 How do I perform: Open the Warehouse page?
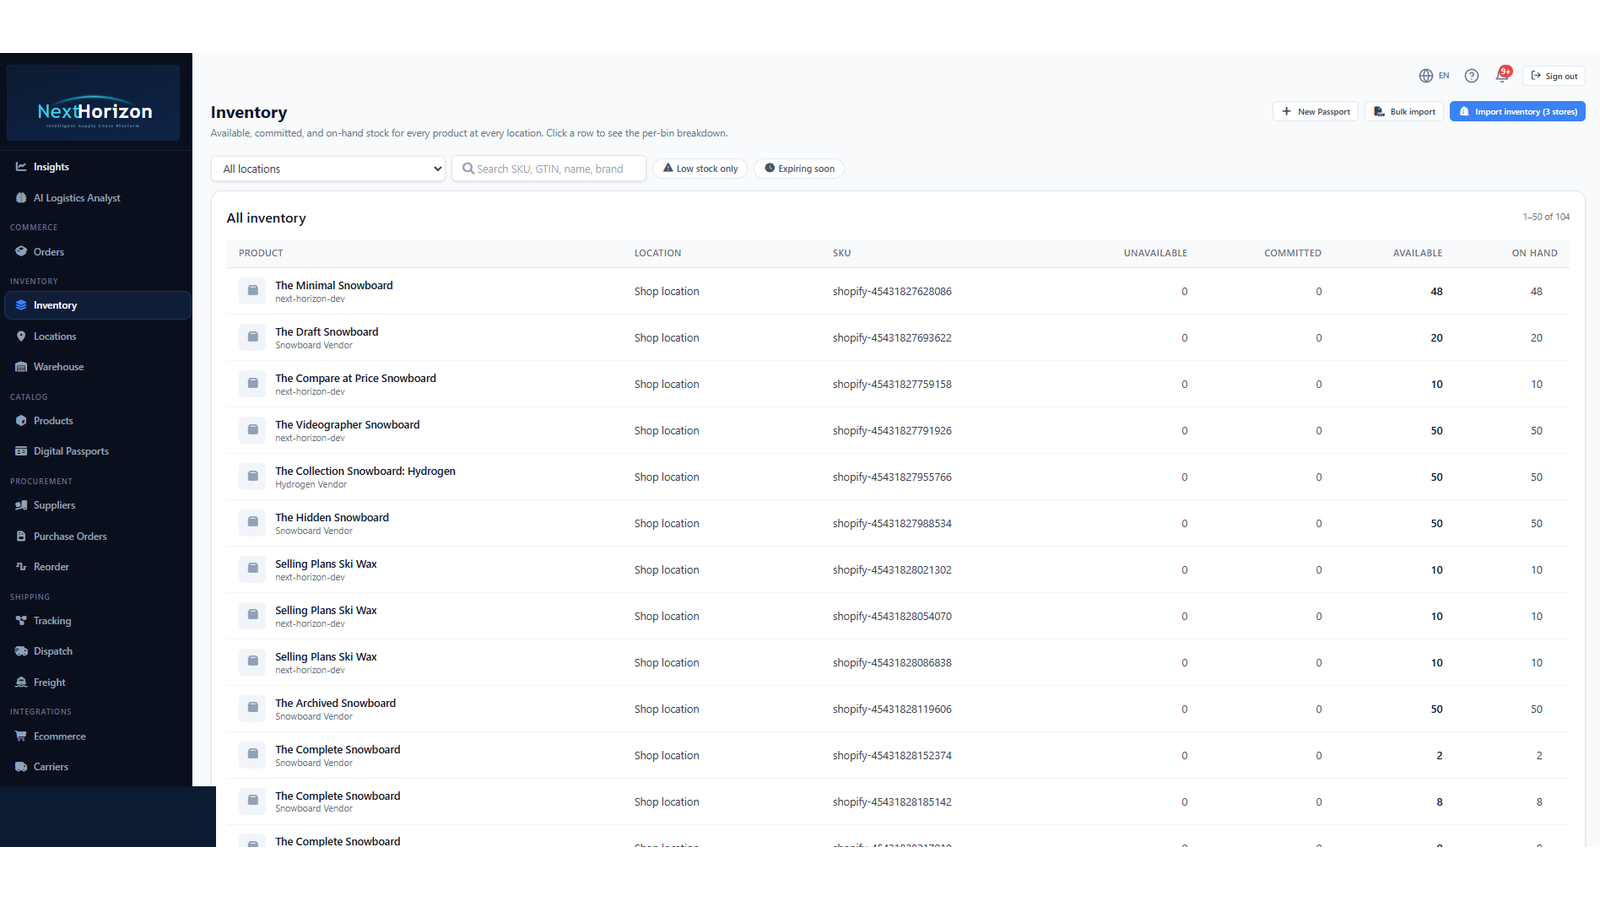58,367
